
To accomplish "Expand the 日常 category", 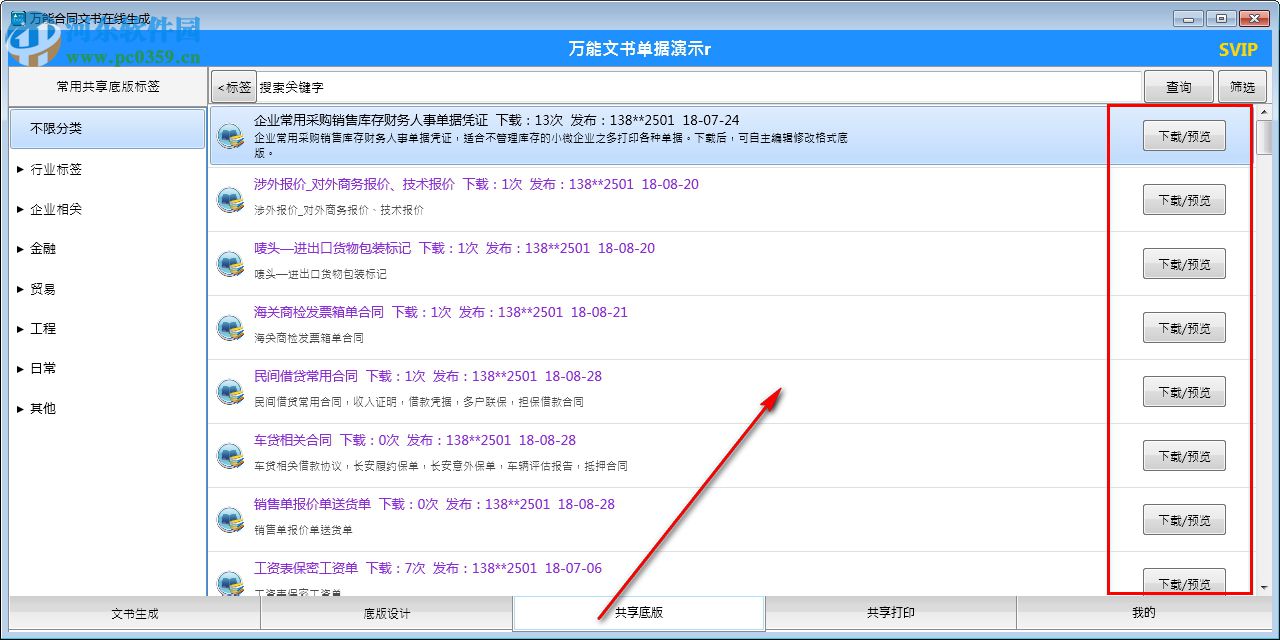I will coord(40,368).
